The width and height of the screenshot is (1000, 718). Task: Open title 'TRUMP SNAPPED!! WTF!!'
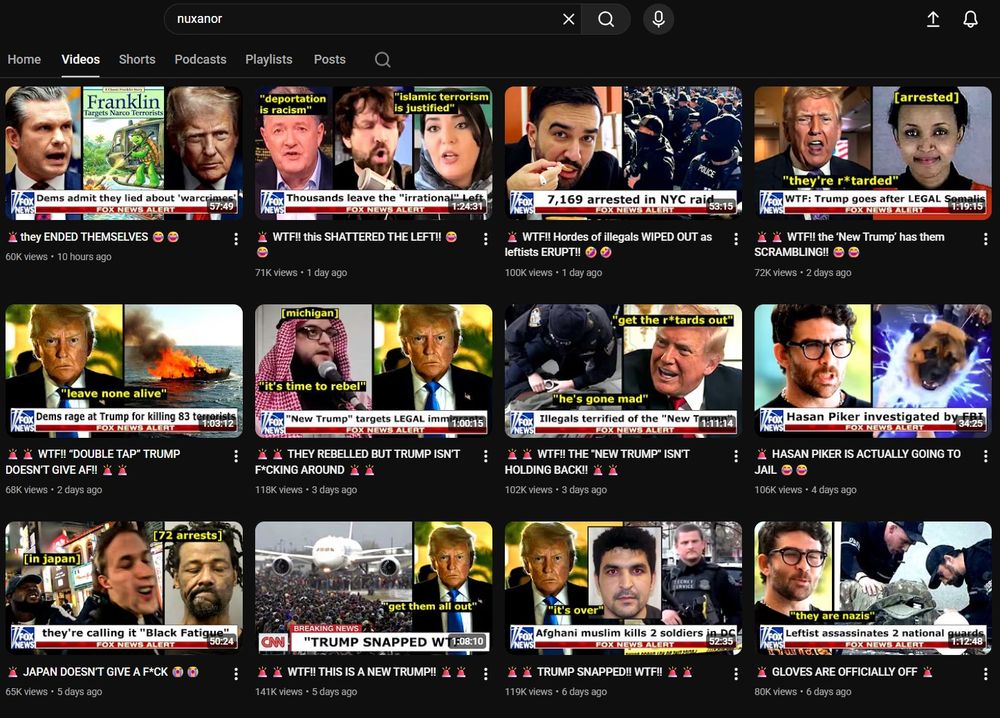599,671
